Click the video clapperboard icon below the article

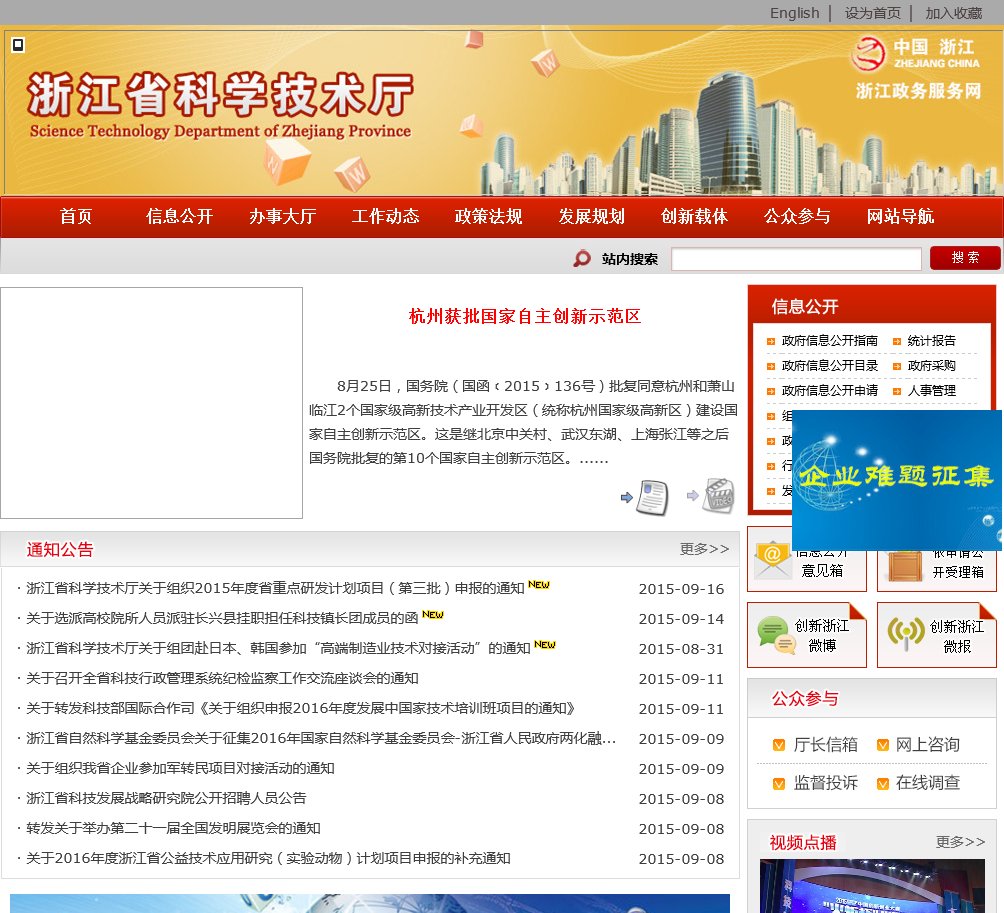[718, 496]
